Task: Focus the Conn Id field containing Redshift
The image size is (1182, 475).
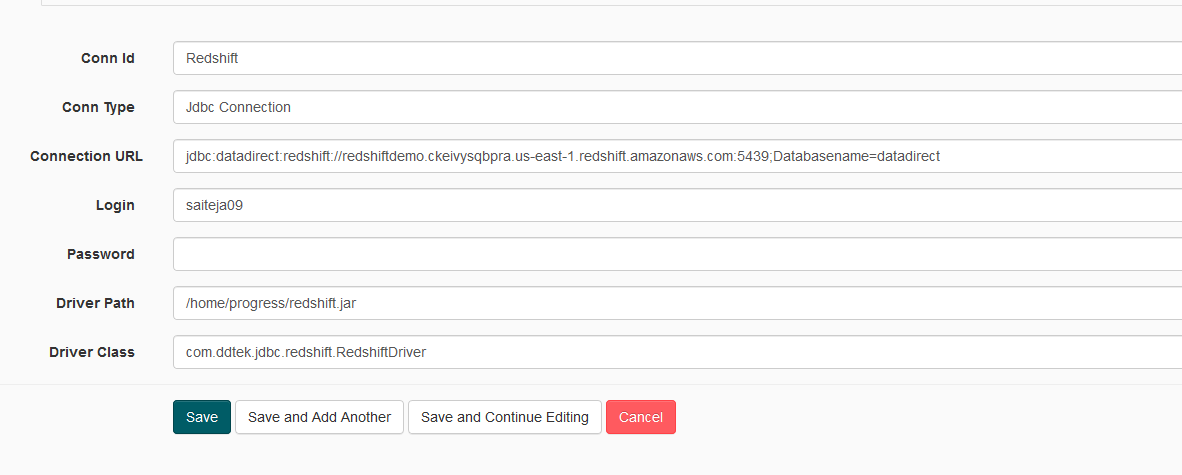Action: pyautogui.click(x=676, y=58)
